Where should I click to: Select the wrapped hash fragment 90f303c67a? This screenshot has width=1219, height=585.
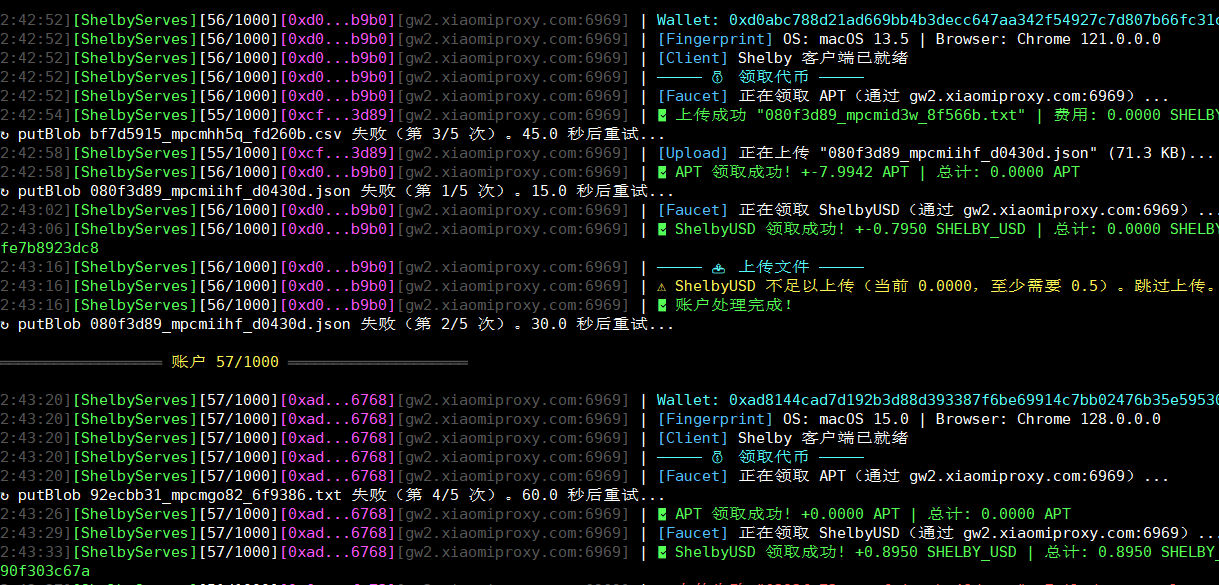[45, 571]
